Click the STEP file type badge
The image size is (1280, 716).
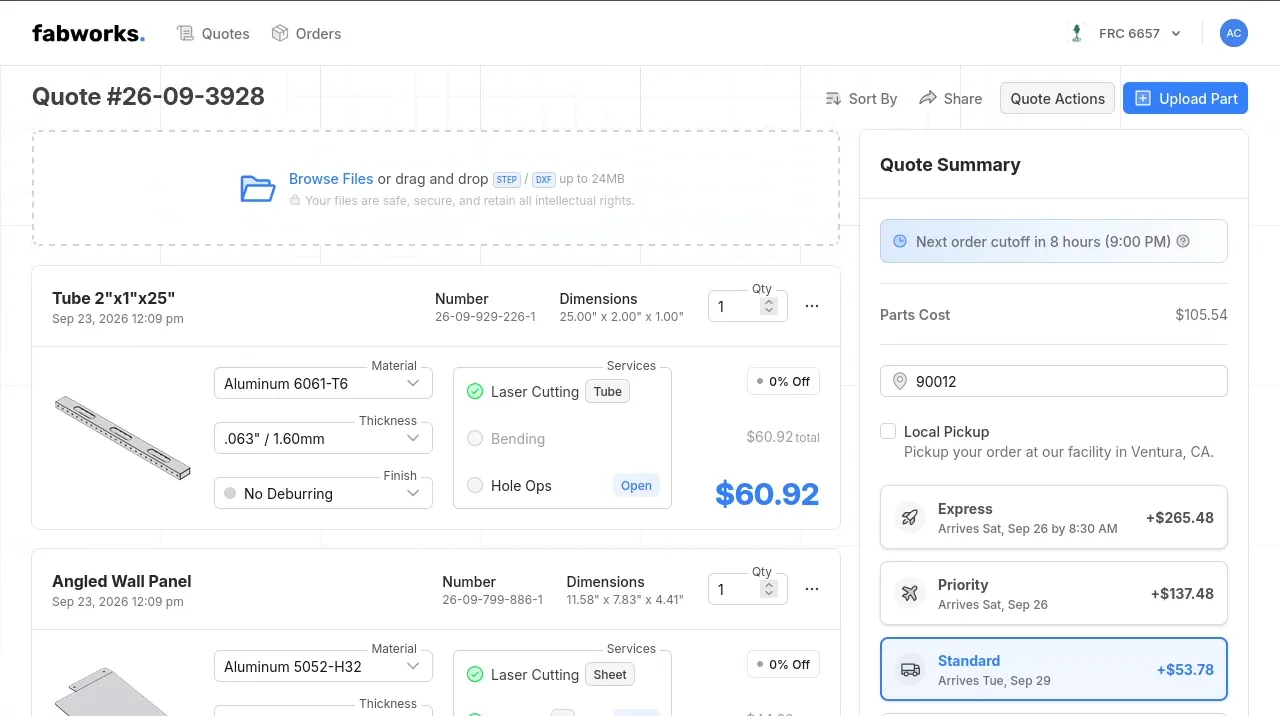click(507, 180)
